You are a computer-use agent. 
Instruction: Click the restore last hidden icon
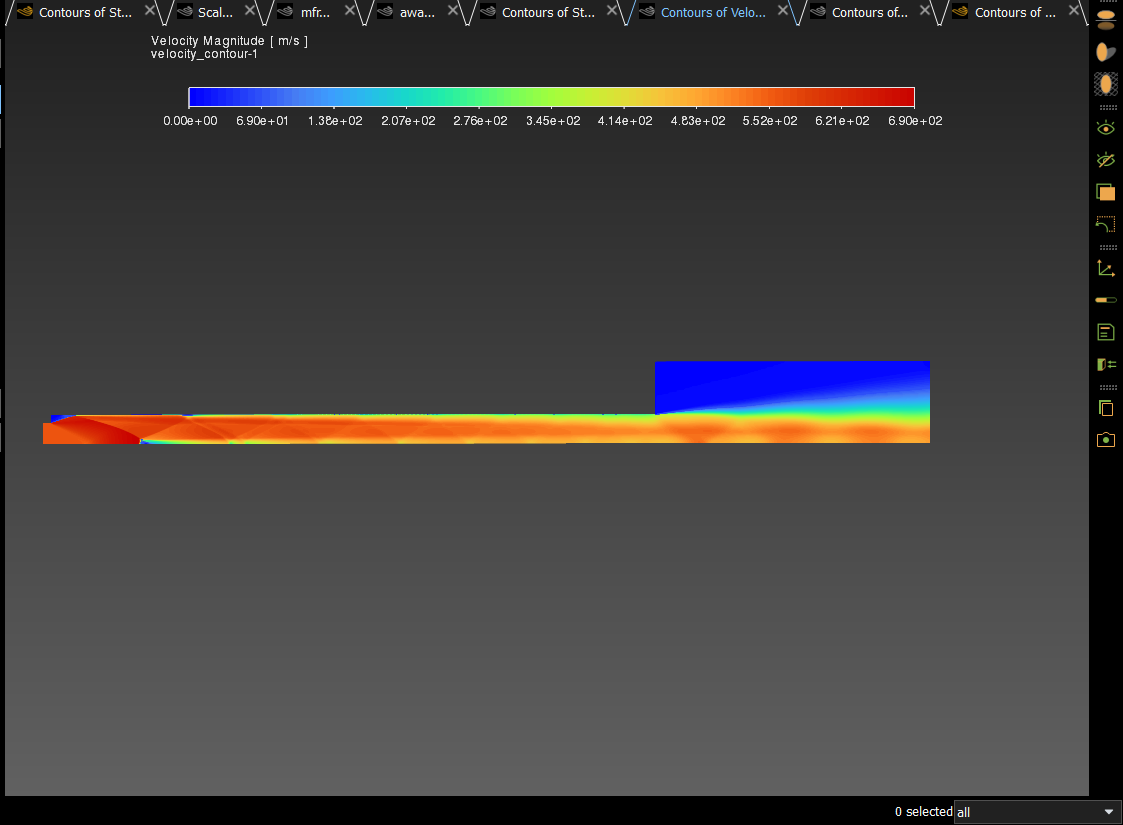point(1105,224)
